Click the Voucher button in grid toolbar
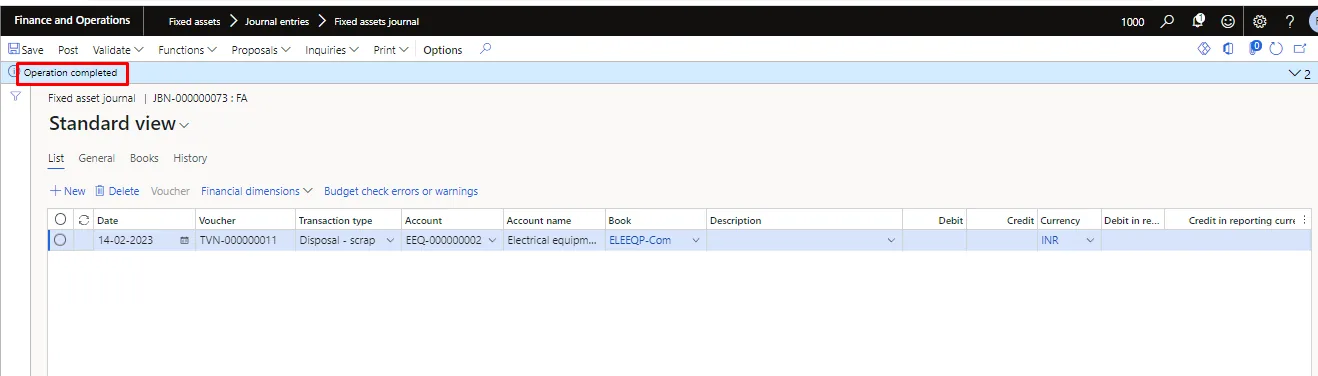1318x376 pixels. click(170, 191)
